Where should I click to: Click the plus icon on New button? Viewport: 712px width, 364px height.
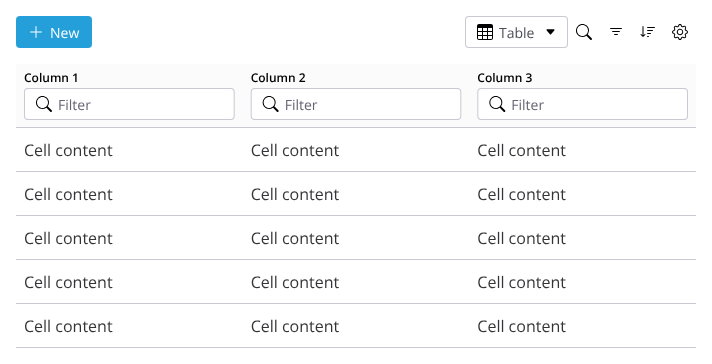click(x=36, y=32)
